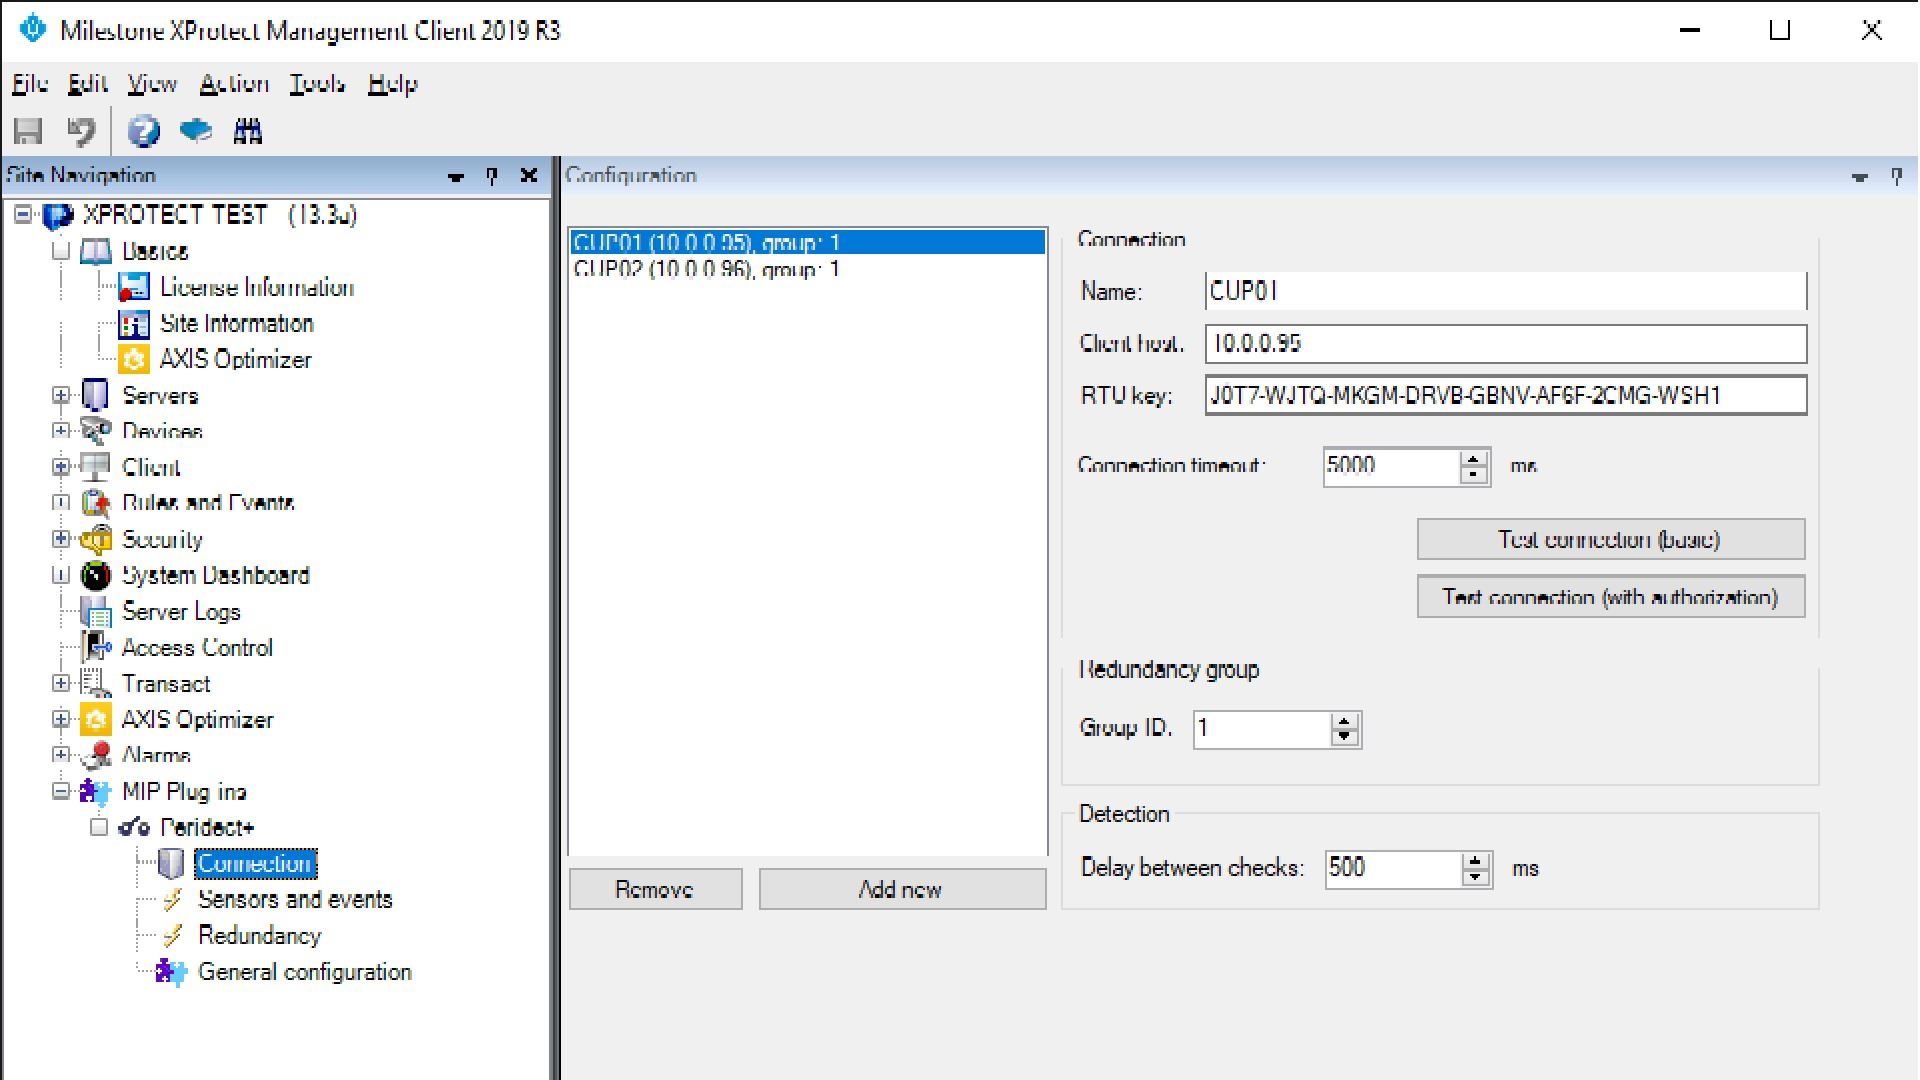Screen dimensions: 1920x1080
Task: Increase Delay between checks value
Action: click(x=1475, y=860)
